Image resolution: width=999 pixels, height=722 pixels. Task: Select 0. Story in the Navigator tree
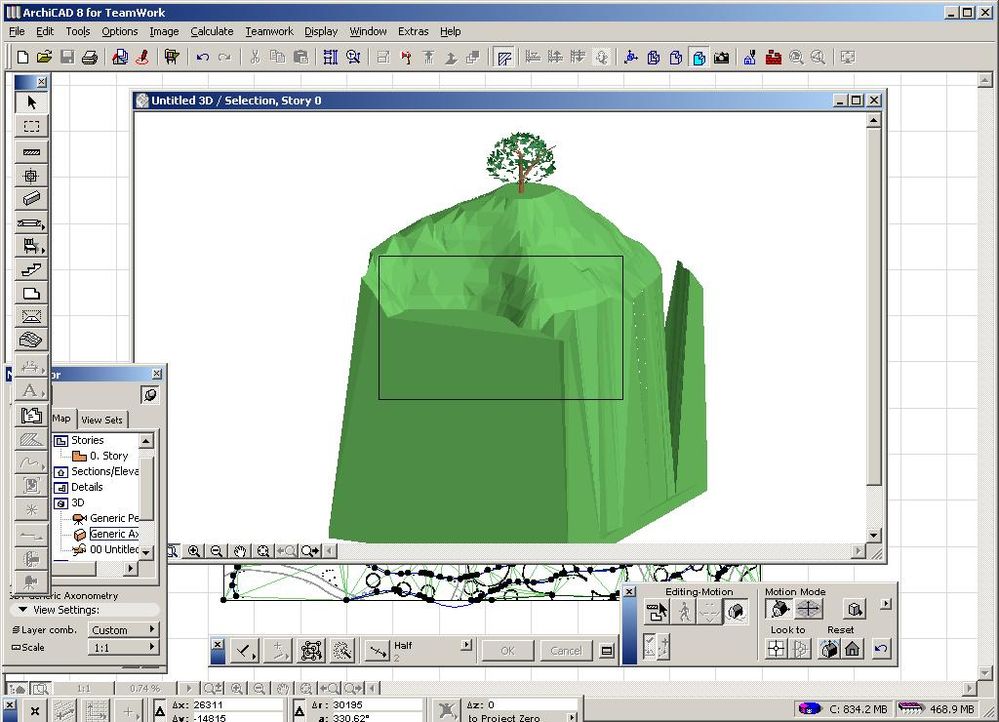pos(108,456)
